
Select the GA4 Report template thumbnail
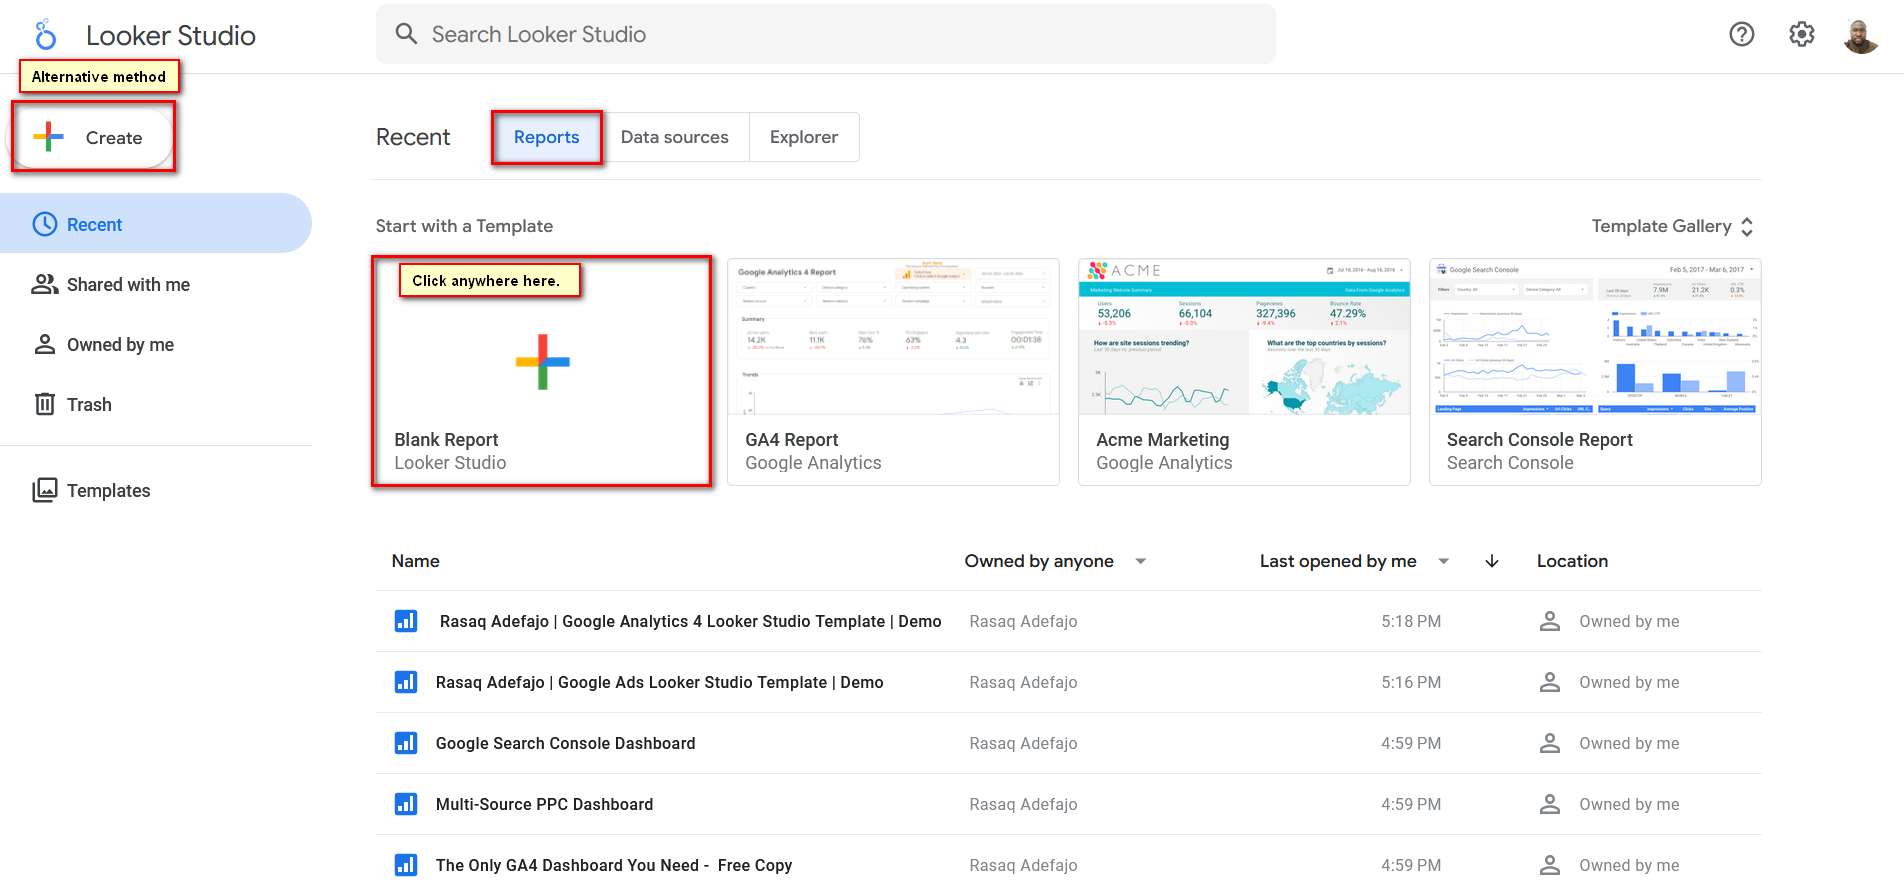(893, 337)
